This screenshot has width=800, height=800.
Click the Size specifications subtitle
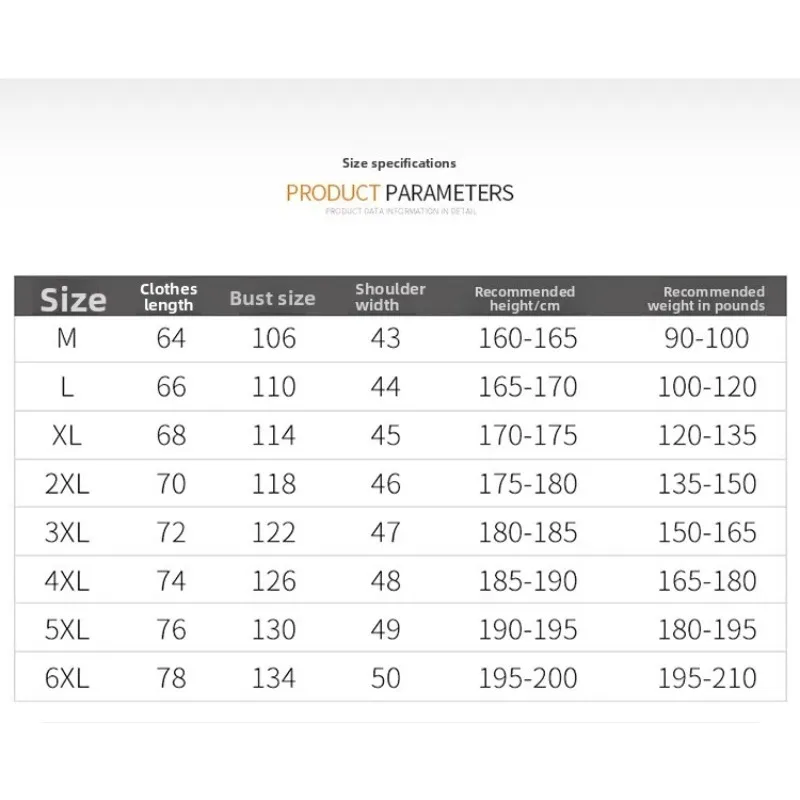399,163
